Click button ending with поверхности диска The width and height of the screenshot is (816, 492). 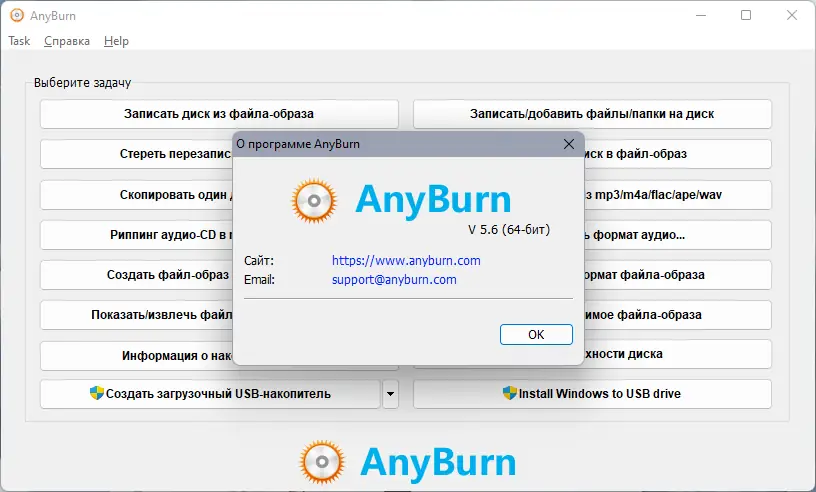(678, 354)
